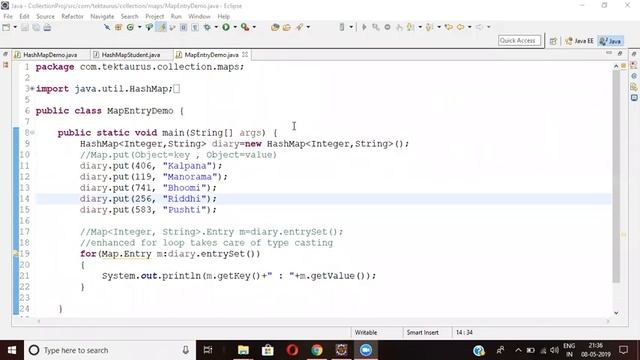
Task: Open the Run menu
Action: (176, 16)
